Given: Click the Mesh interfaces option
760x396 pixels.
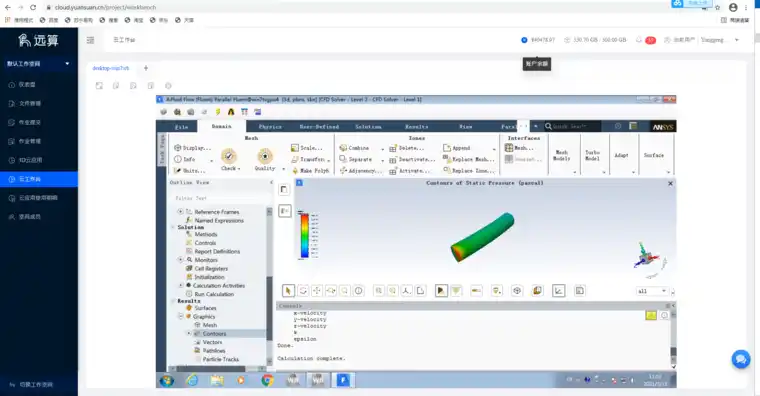Looking at the screenshot, I should [519, 148].
